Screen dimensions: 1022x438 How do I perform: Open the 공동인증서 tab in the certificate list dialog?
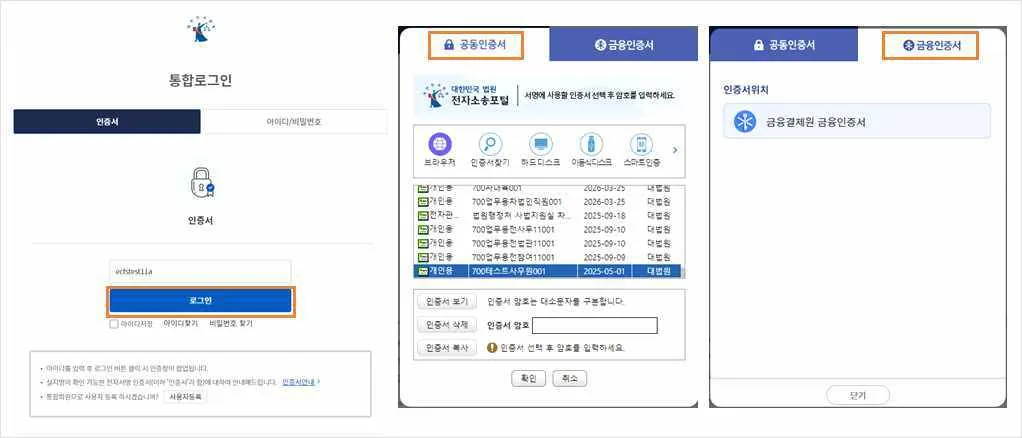click(x=475, y=45)
